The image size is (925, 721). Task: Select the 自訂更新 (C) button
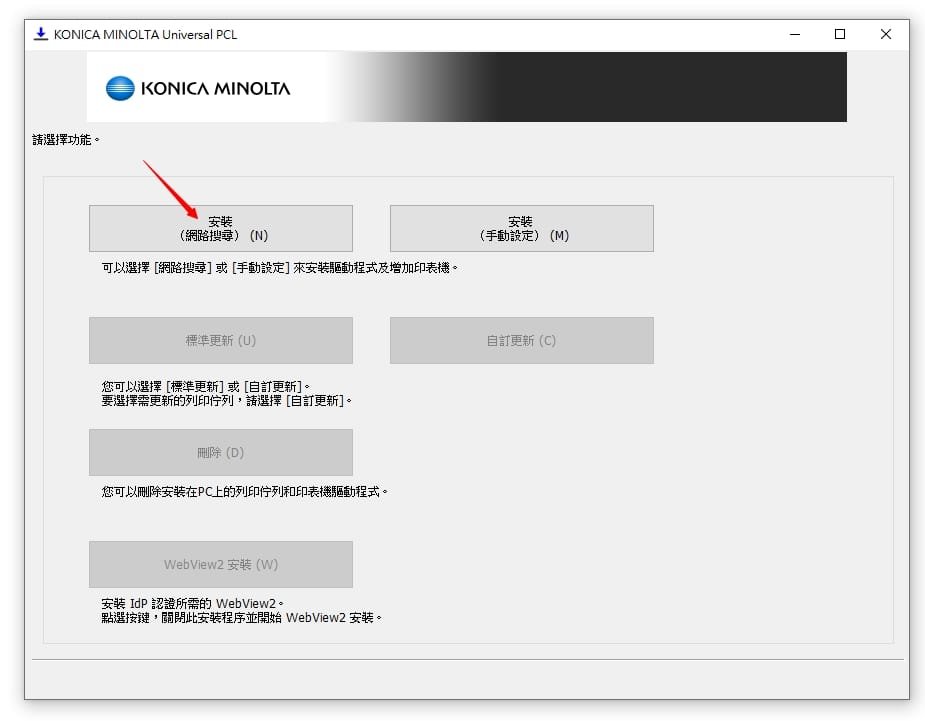[521, 340]
